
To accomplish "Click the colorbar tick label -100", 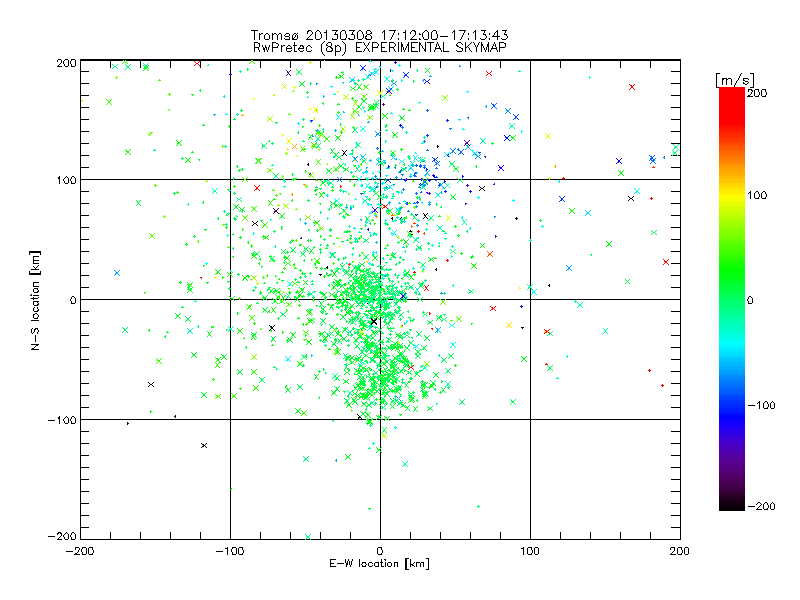I will coord(761,405).
